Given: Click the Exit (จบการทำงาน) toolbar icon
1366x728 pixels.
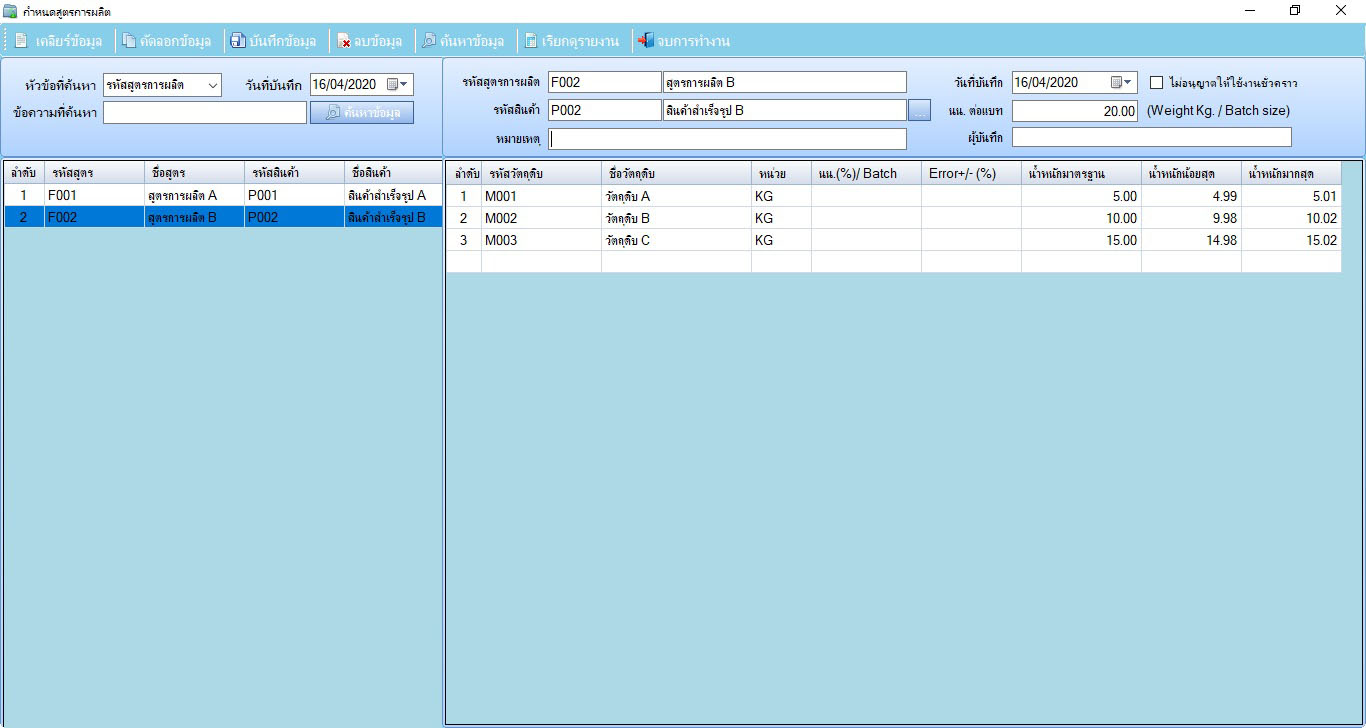Looking at the screenshot, I should click(x=646, y=41).
